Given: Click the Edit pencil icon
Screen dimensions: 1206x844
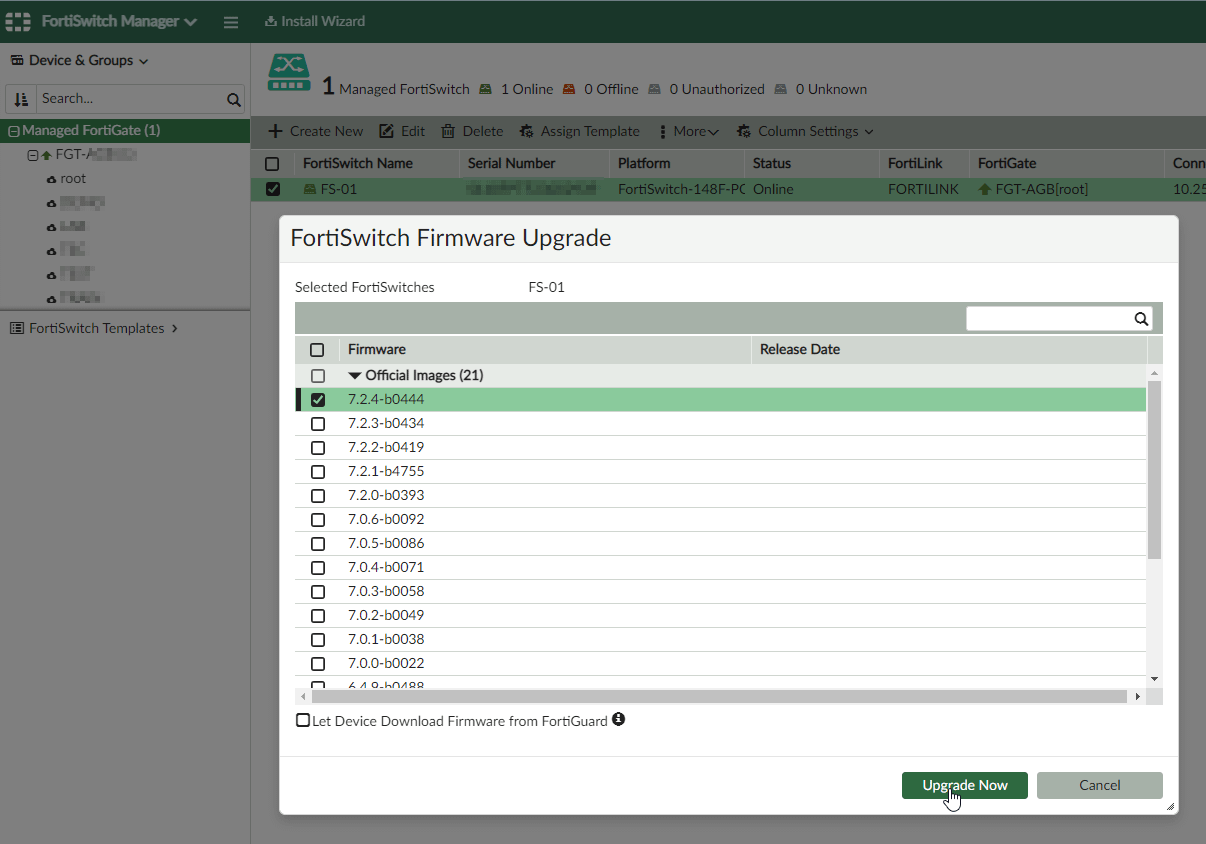Looking at the screenshot, I should 386,131.
